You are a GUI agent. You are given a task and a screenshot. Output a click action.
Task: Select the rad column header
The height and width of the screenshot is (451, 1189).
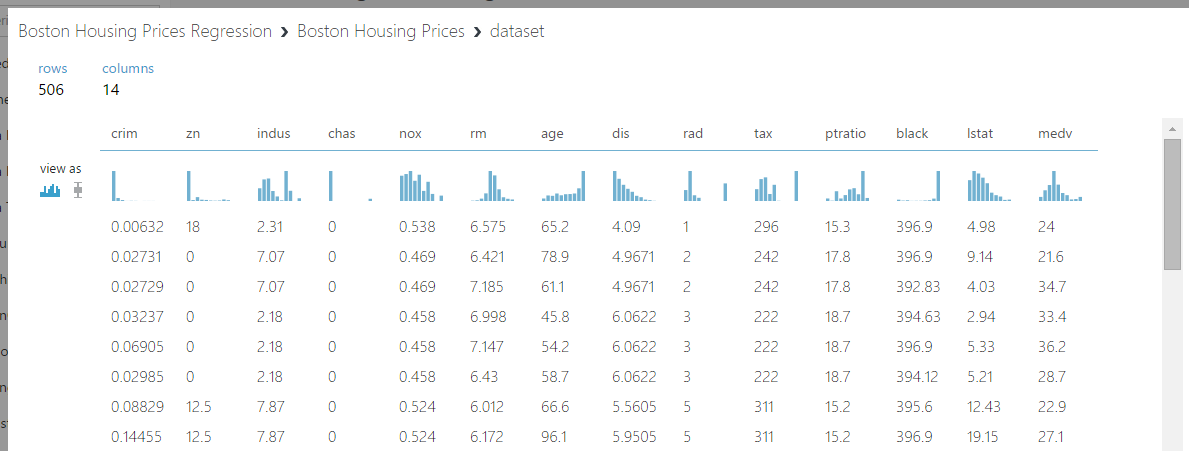pos(693,134)
